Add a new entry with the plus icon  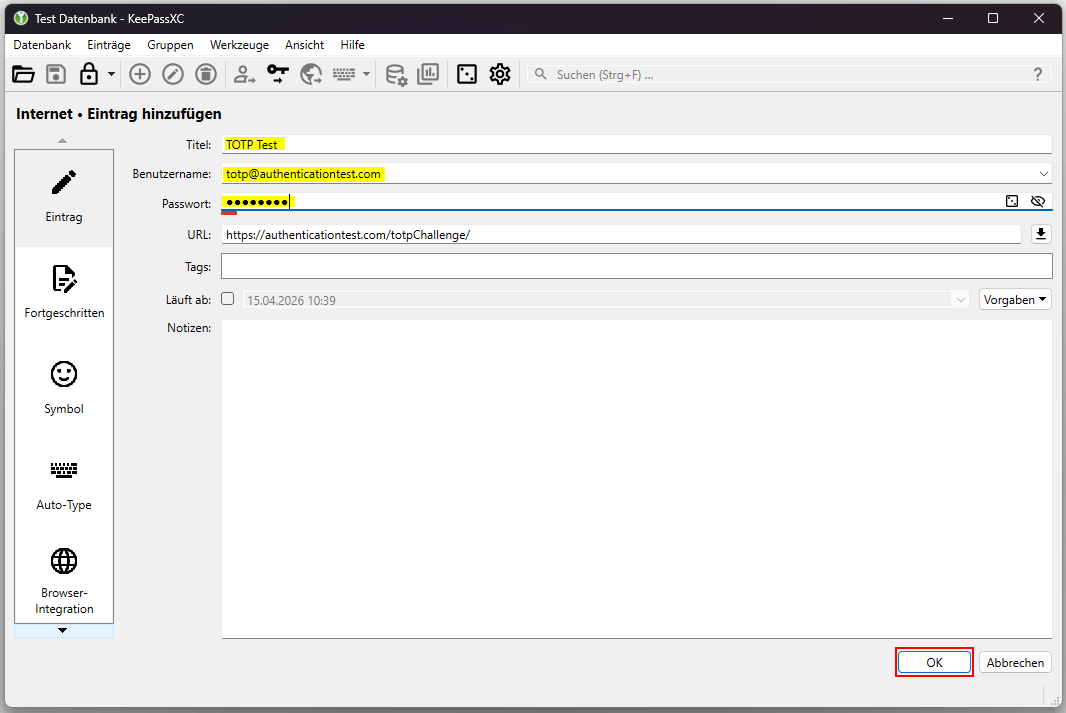tap(140, 74)
